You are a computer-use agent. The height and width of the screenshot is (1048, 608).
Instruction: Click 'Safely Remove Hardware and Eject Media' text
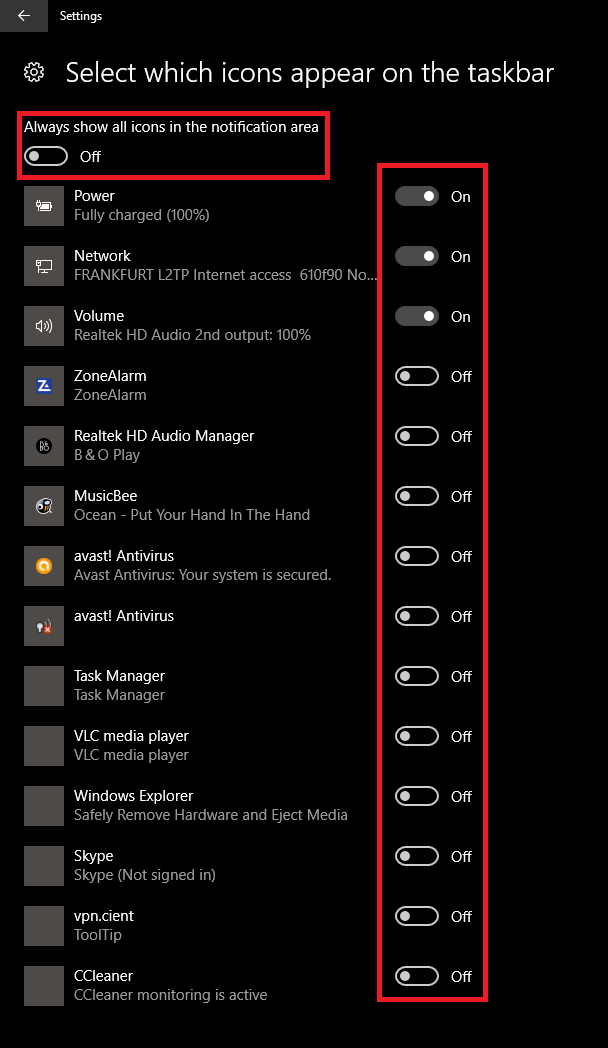pos(210,815)
